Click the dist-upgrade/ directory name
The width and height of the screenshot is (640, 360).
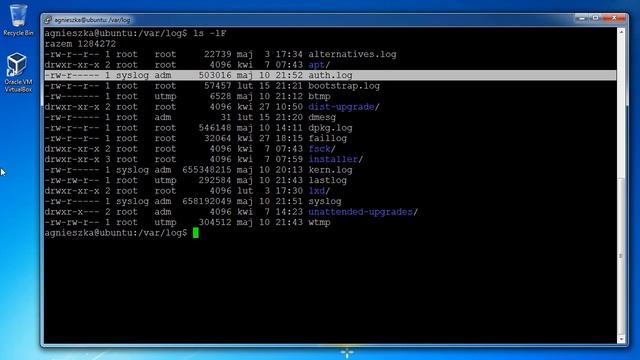[x=344, y=107]
